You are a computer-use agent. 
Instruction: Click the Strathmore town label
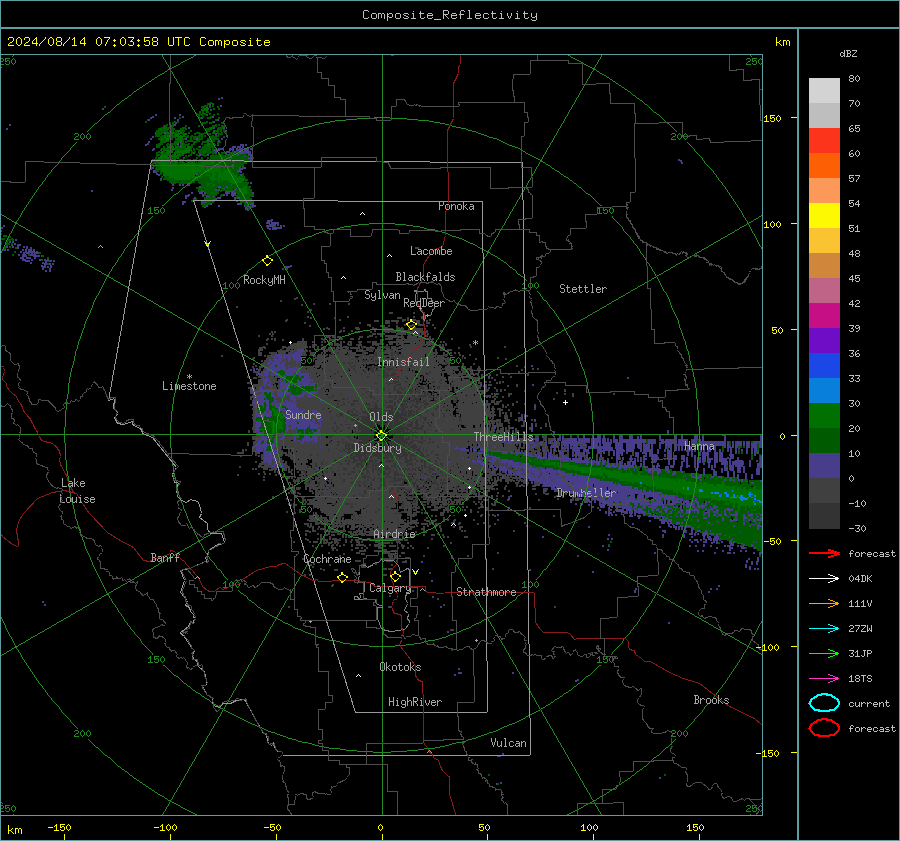486,592
